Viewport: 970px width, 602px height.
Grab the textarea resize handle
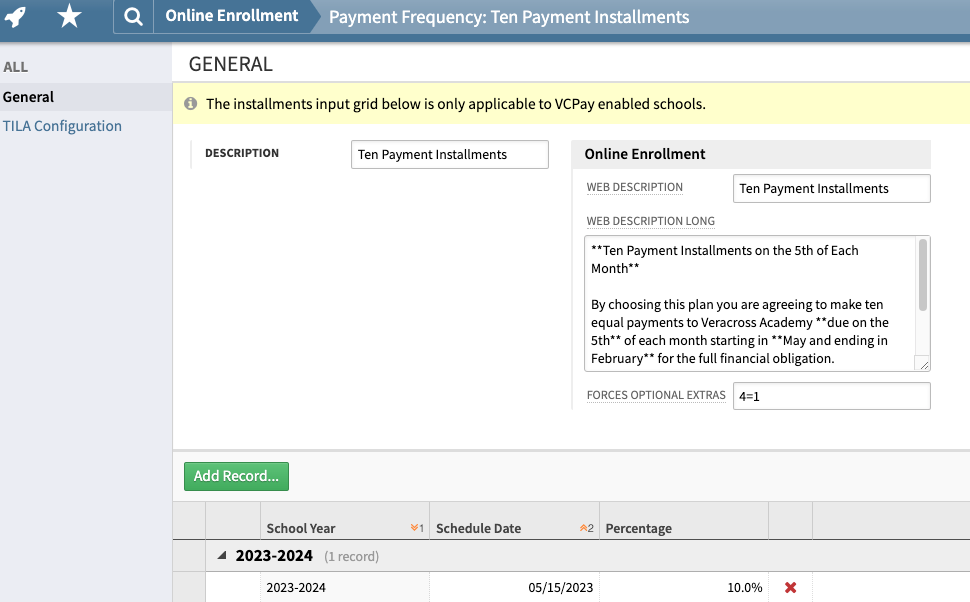pyautogui.click(x=924, y=365)
